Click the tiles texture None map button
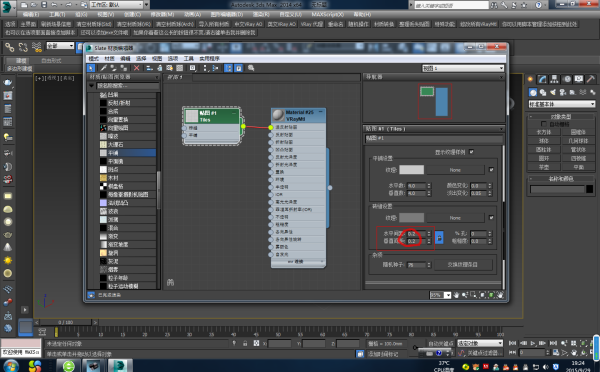The height and width of the screenshot is (372, 600). click(x=455, y=170)
